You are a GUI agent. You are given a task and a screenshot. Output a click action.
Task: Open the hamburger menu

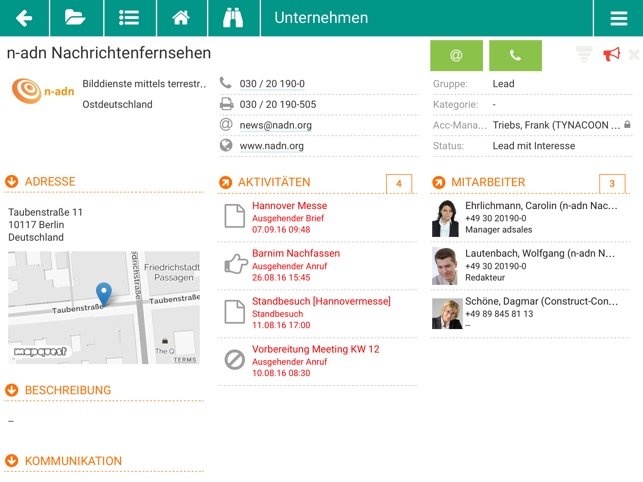click(x=618, y=18)
